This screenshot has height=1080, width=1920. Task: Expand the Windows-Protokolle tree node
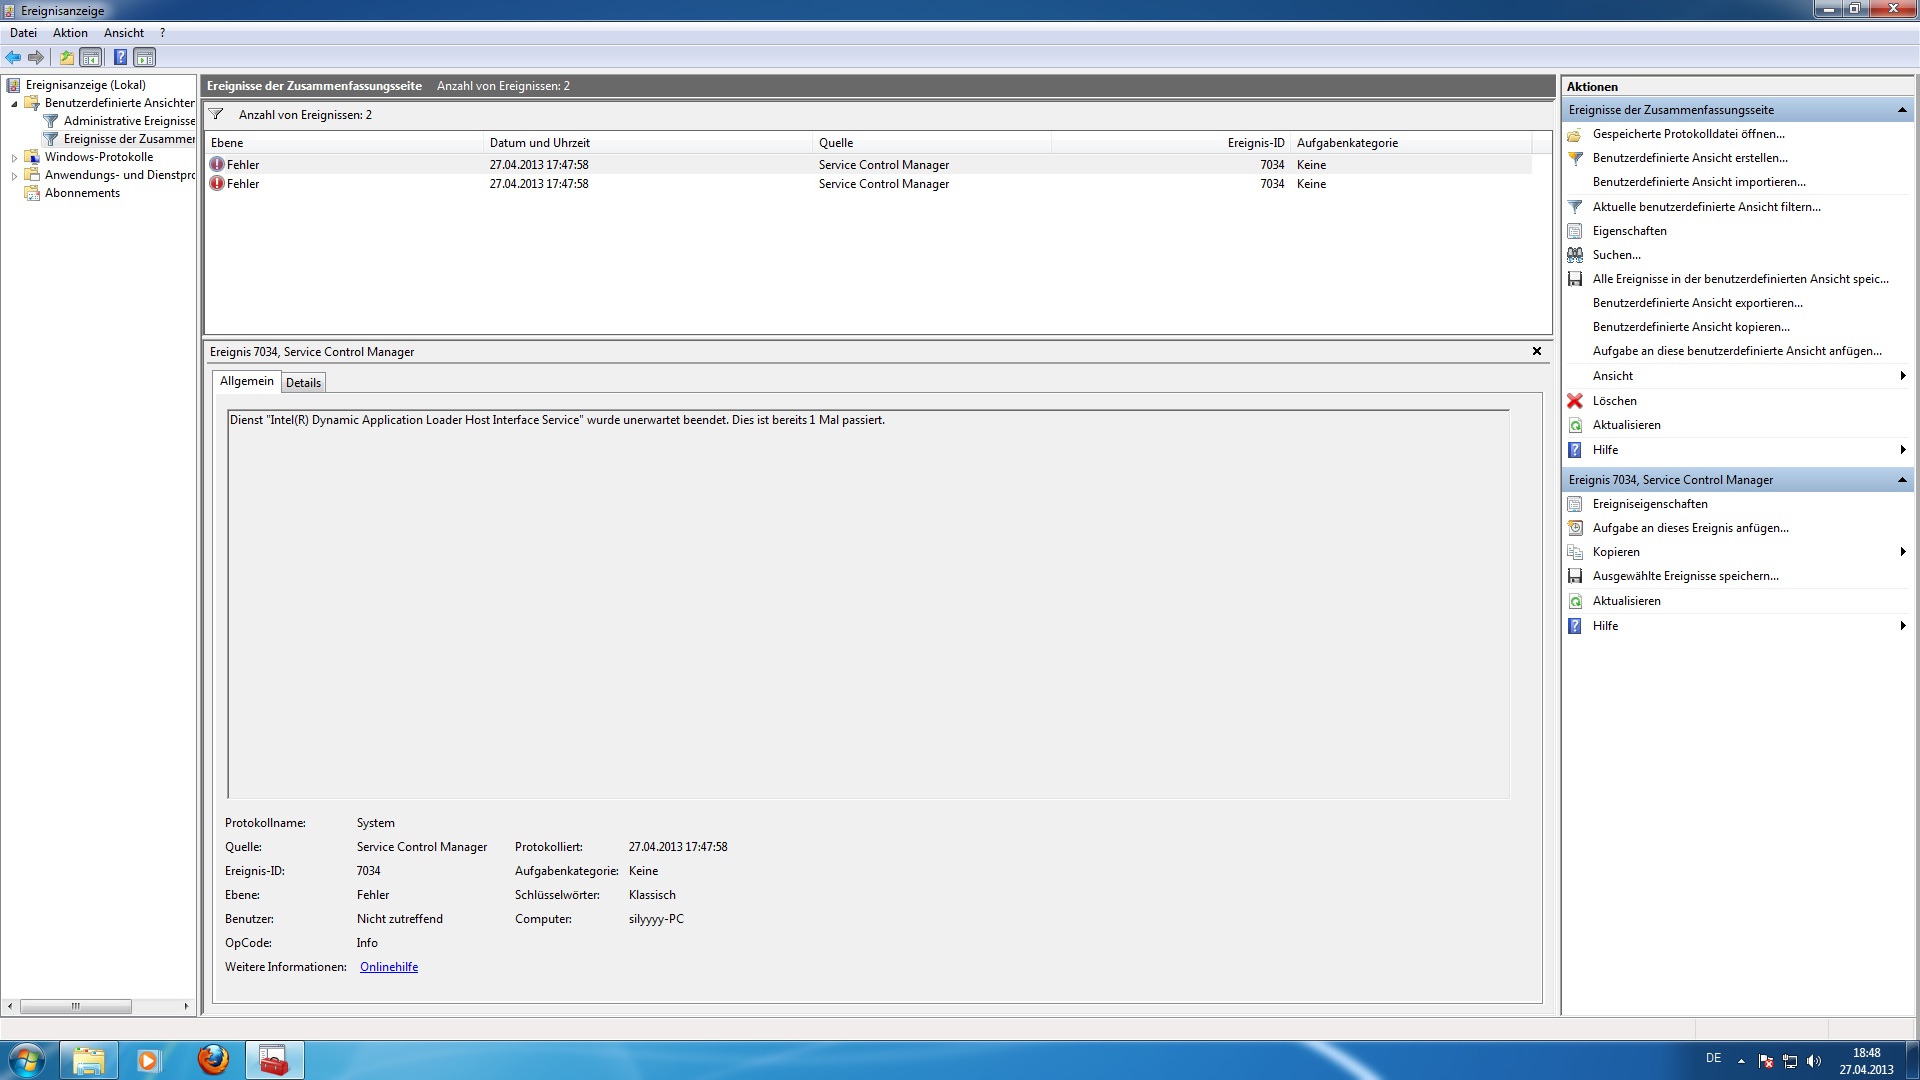14,158
